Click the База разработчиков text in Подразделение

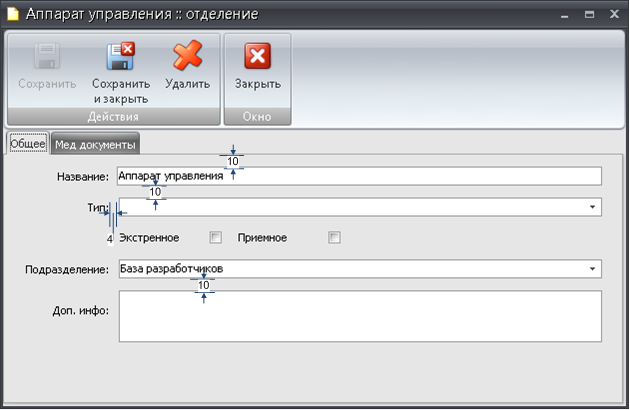pyautogui.click(x=165, y=269)
